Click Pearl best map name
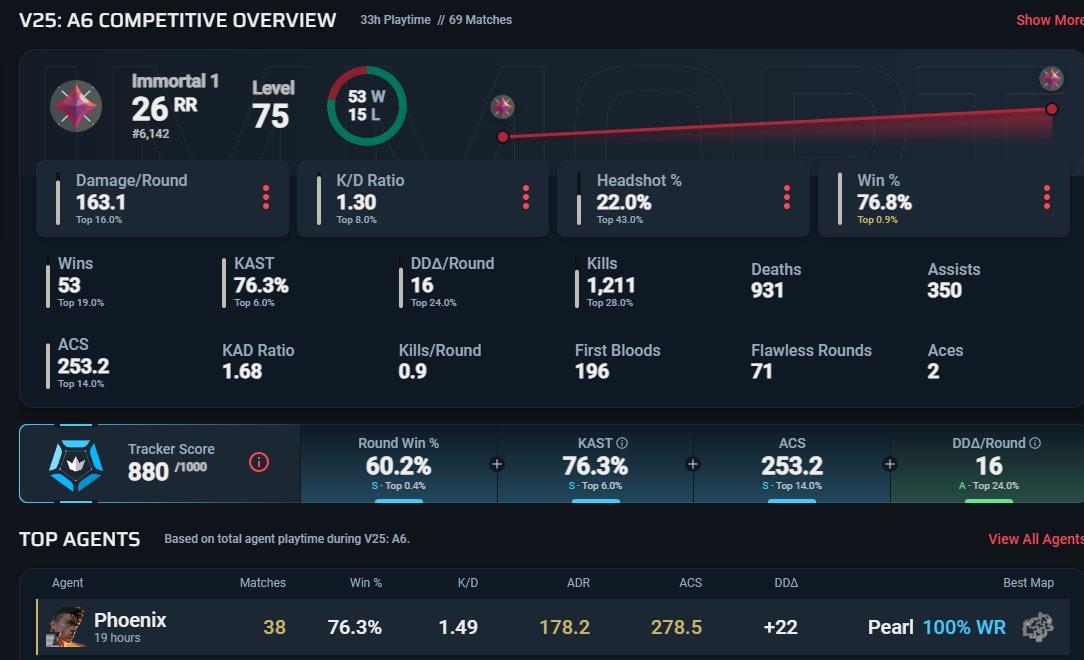 click(x=890, y=627)
